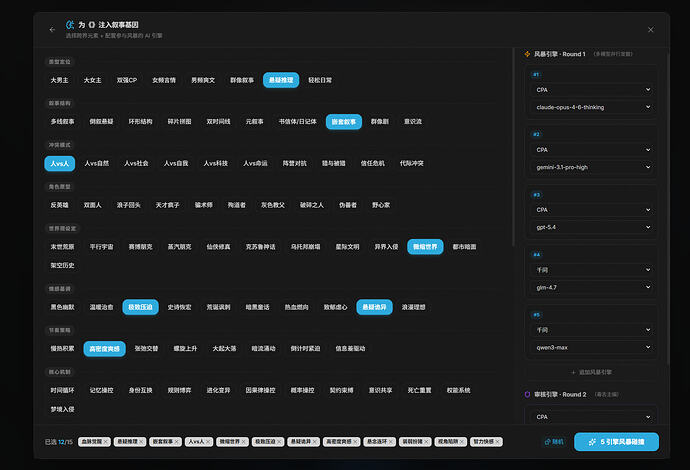
Task: Open the claude-opus-4-6-thinking model dropdown
Action: 592,107
